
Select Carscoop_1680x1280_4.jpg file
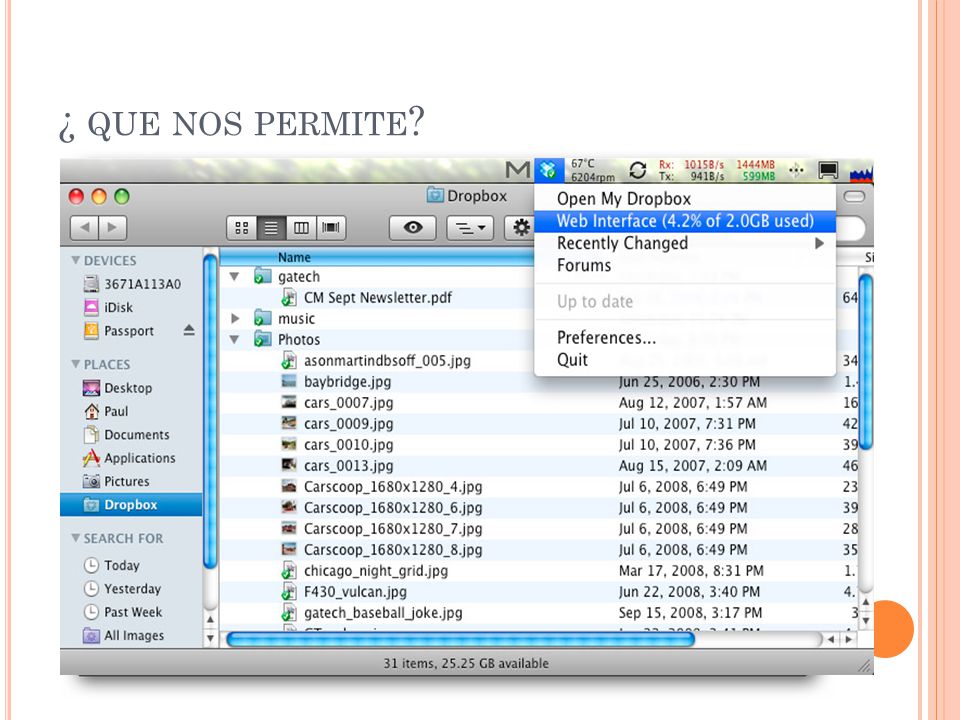tap(539, 487)
